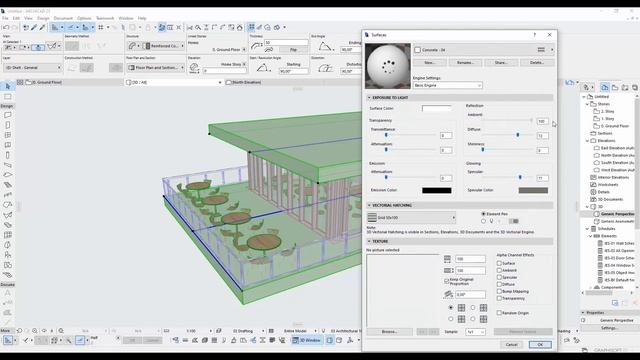Click the New... button in Surfaces dialog
This screenshot has width=640, height=360.
coord(429,62)
